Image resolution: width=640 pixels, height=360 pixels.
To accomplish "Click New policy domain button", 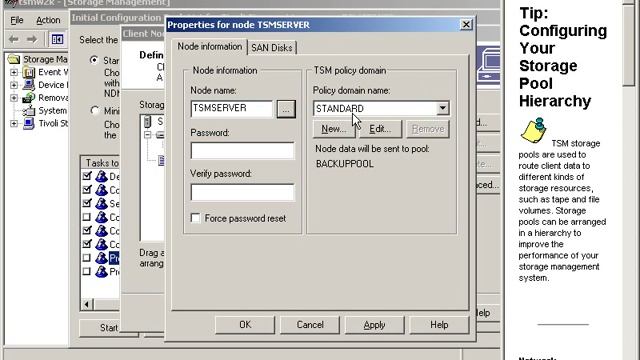I will pos(333,129).
